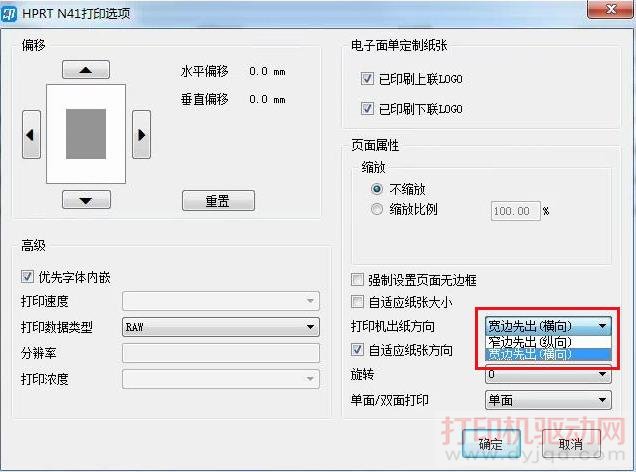Viewport: 636px width, 472px height.
Task: Uncheck 优先字体内嵌 option
Action: tap(28, 277)
